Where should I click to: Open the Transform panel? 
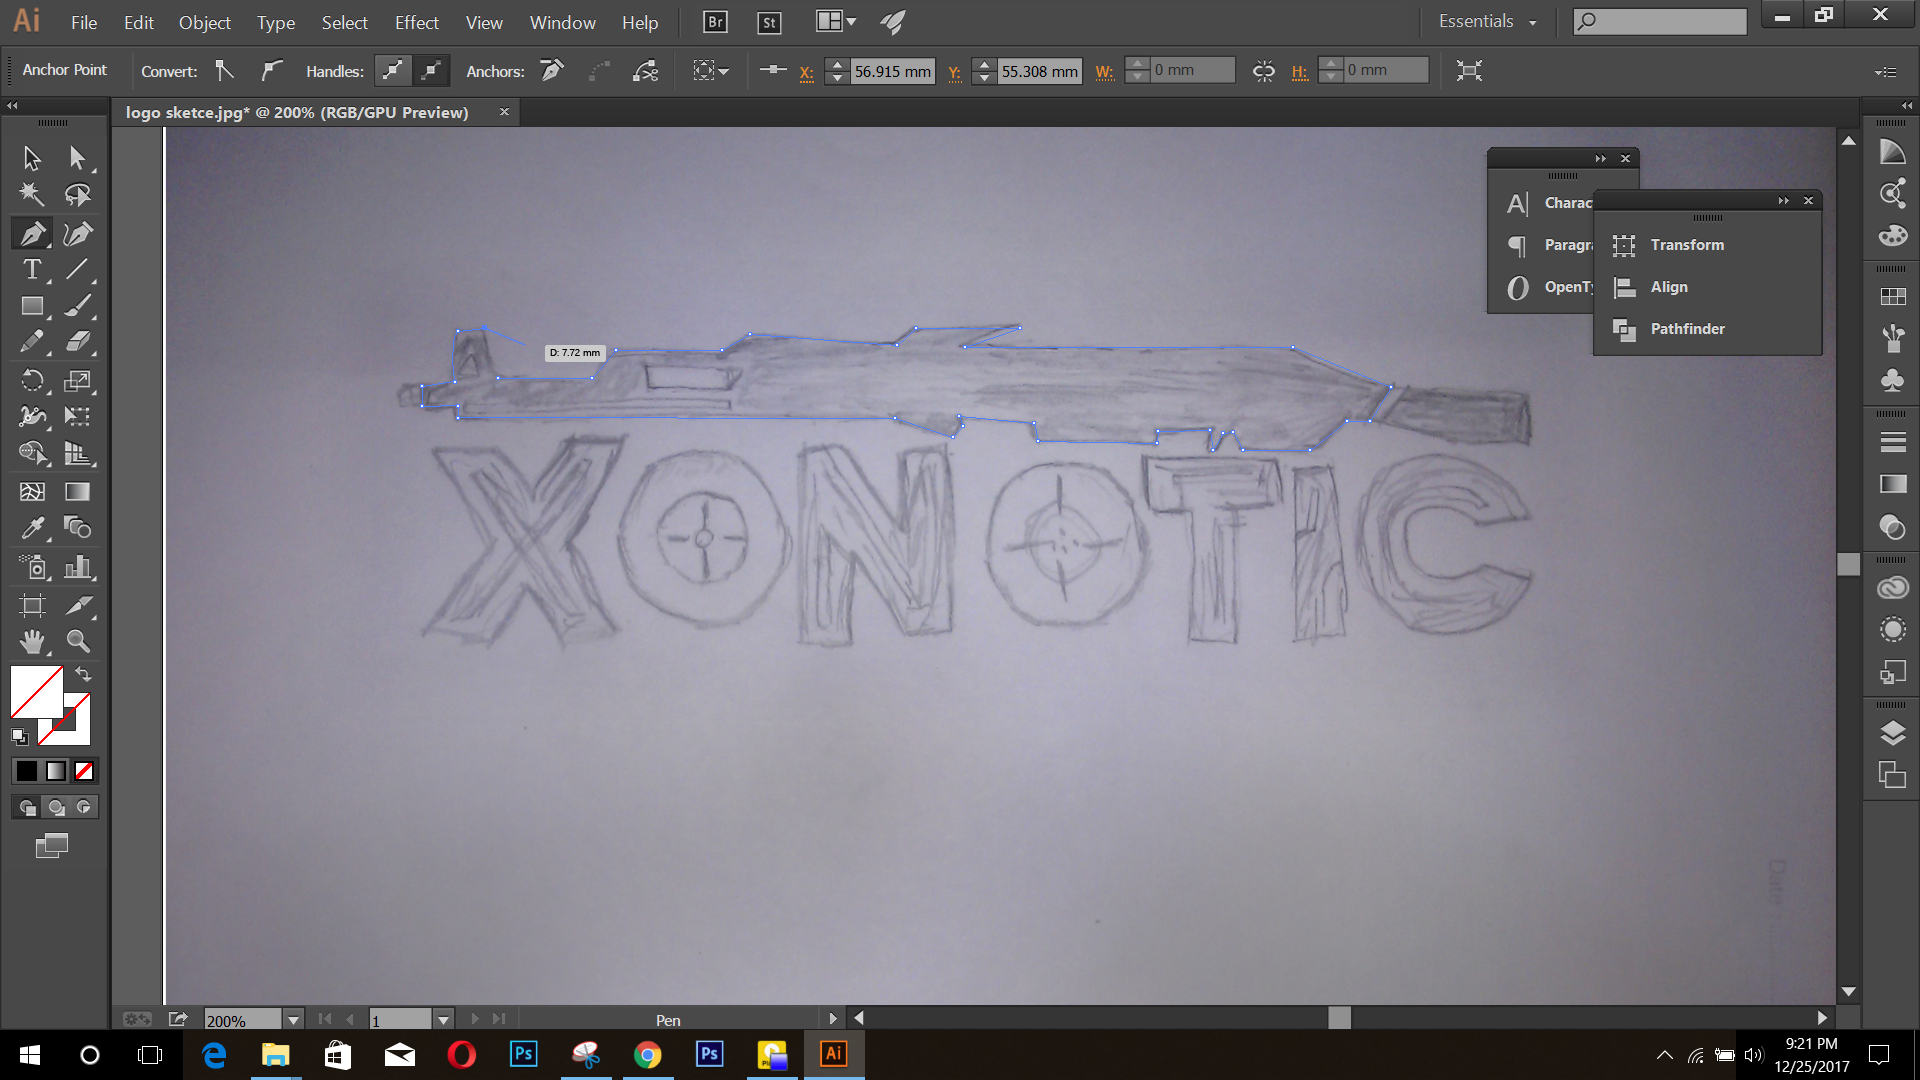1687,245
